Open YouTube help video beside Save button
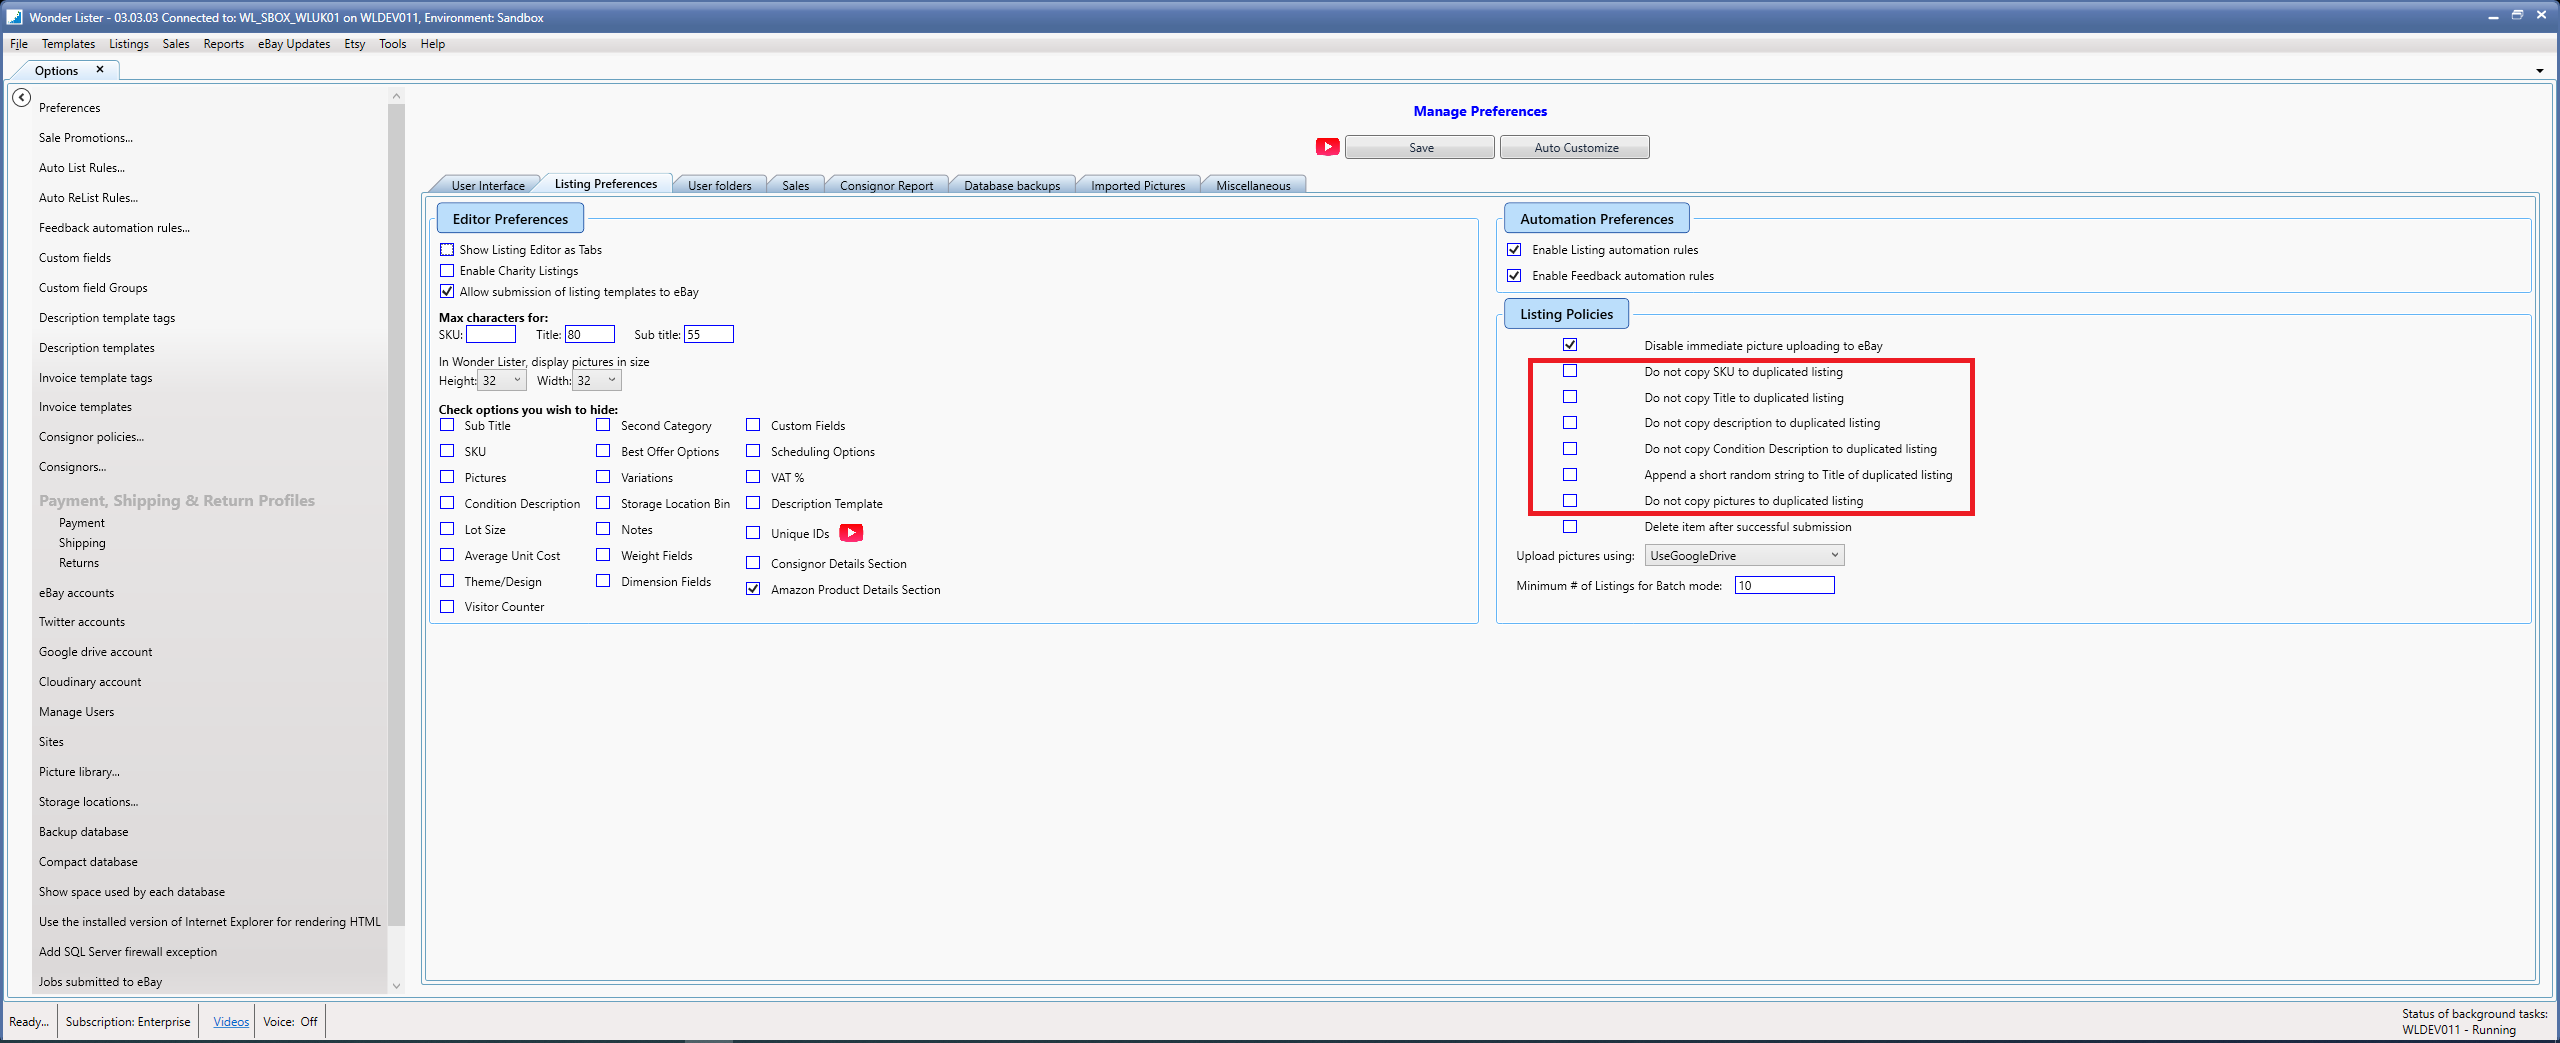 [x=1327, y=147]
